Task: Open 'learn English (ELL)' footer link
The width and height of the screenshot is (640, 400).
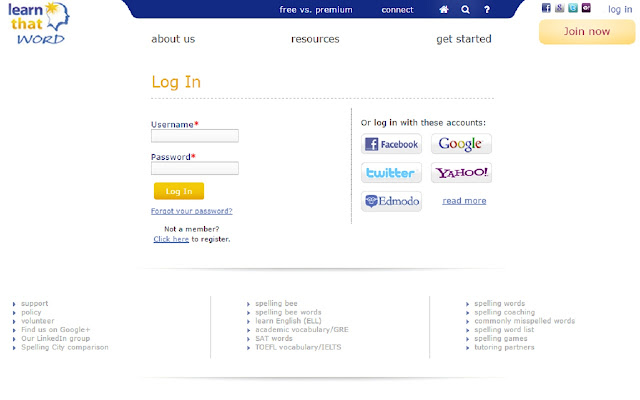Action: pyautogui.click(x=288, y=321)
